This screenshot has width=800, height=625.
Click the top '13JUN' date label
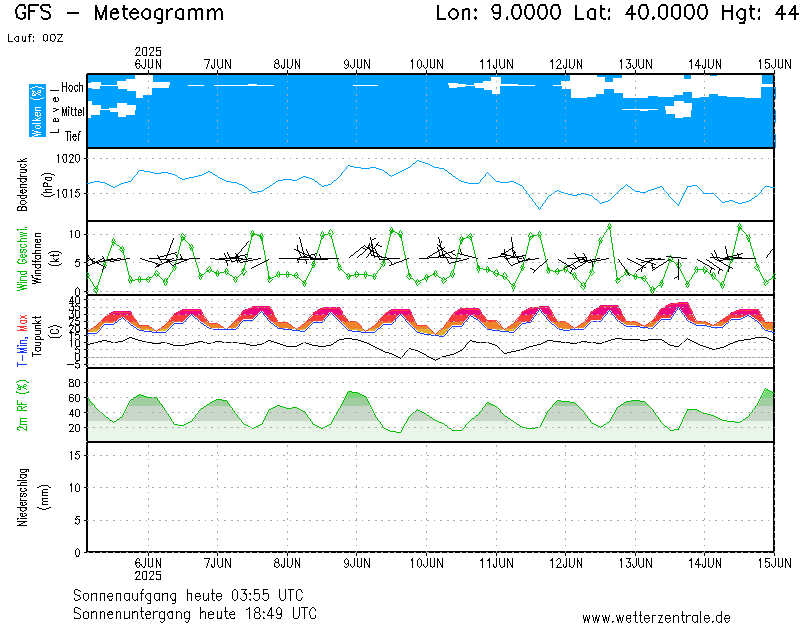(x=636, y=64)
